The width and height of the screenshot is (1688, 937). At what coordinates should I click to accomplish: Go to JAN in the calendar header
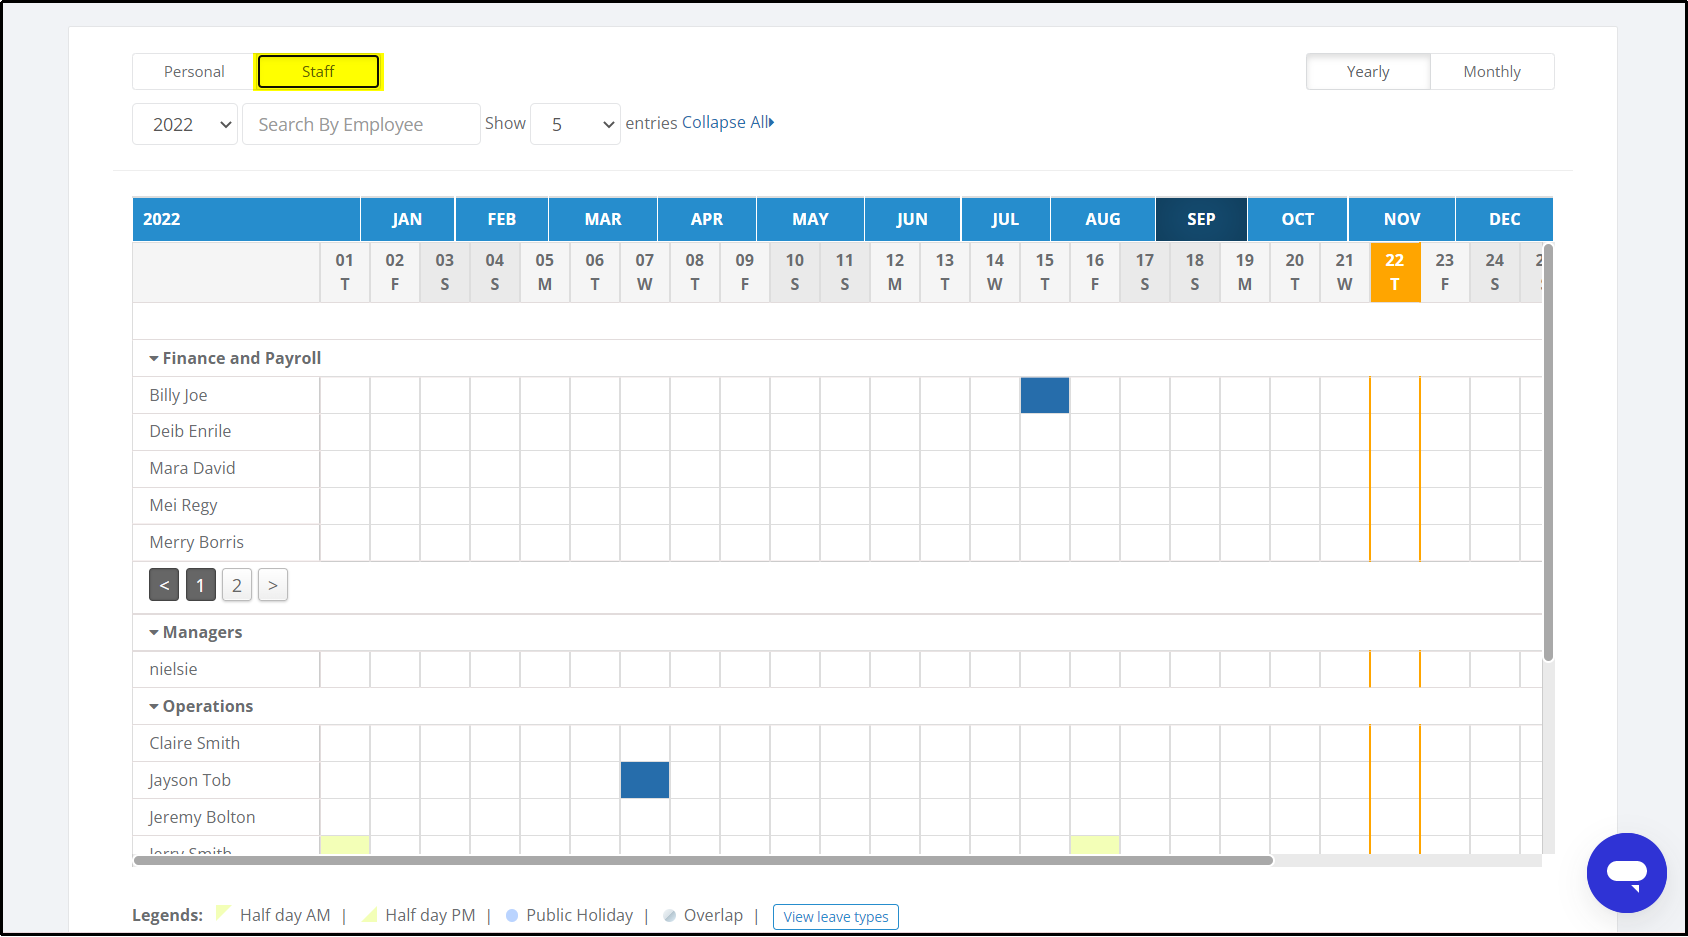coord(407,219)
